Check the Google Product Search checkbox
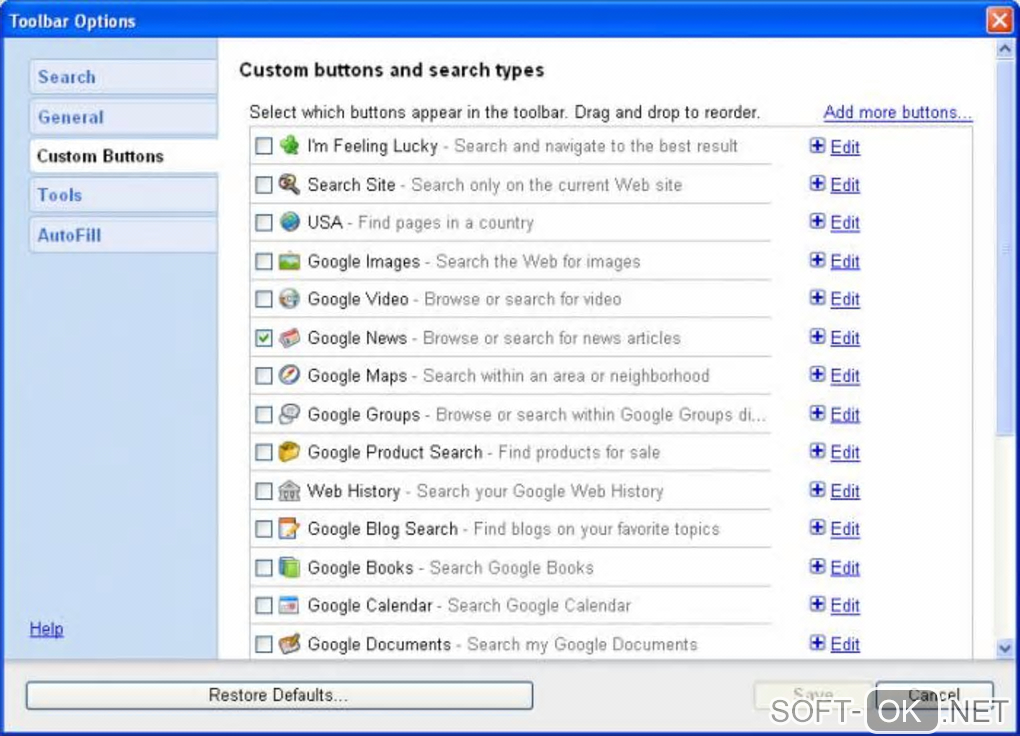This screenshot has width=1020, height=736. click(263, 452)
